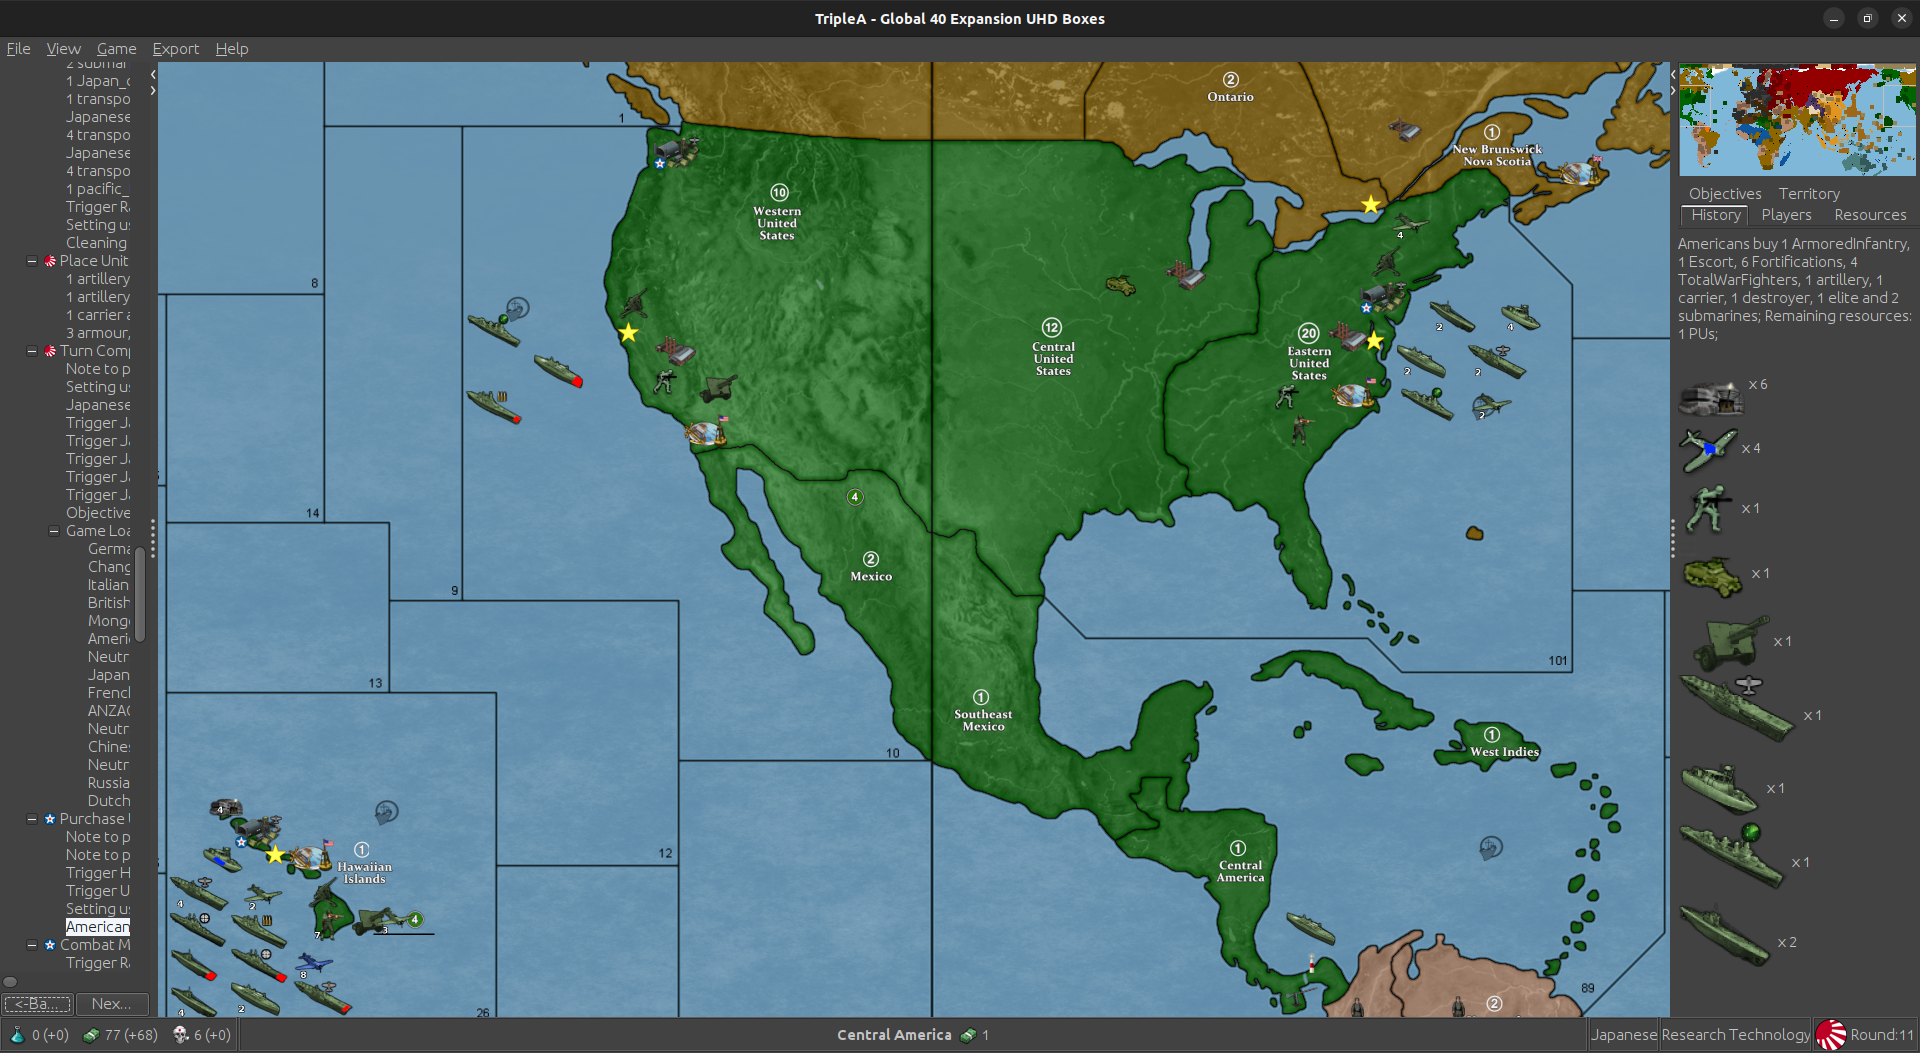Click right-pointing arrow of right side panel divider

coord(1673,90)
